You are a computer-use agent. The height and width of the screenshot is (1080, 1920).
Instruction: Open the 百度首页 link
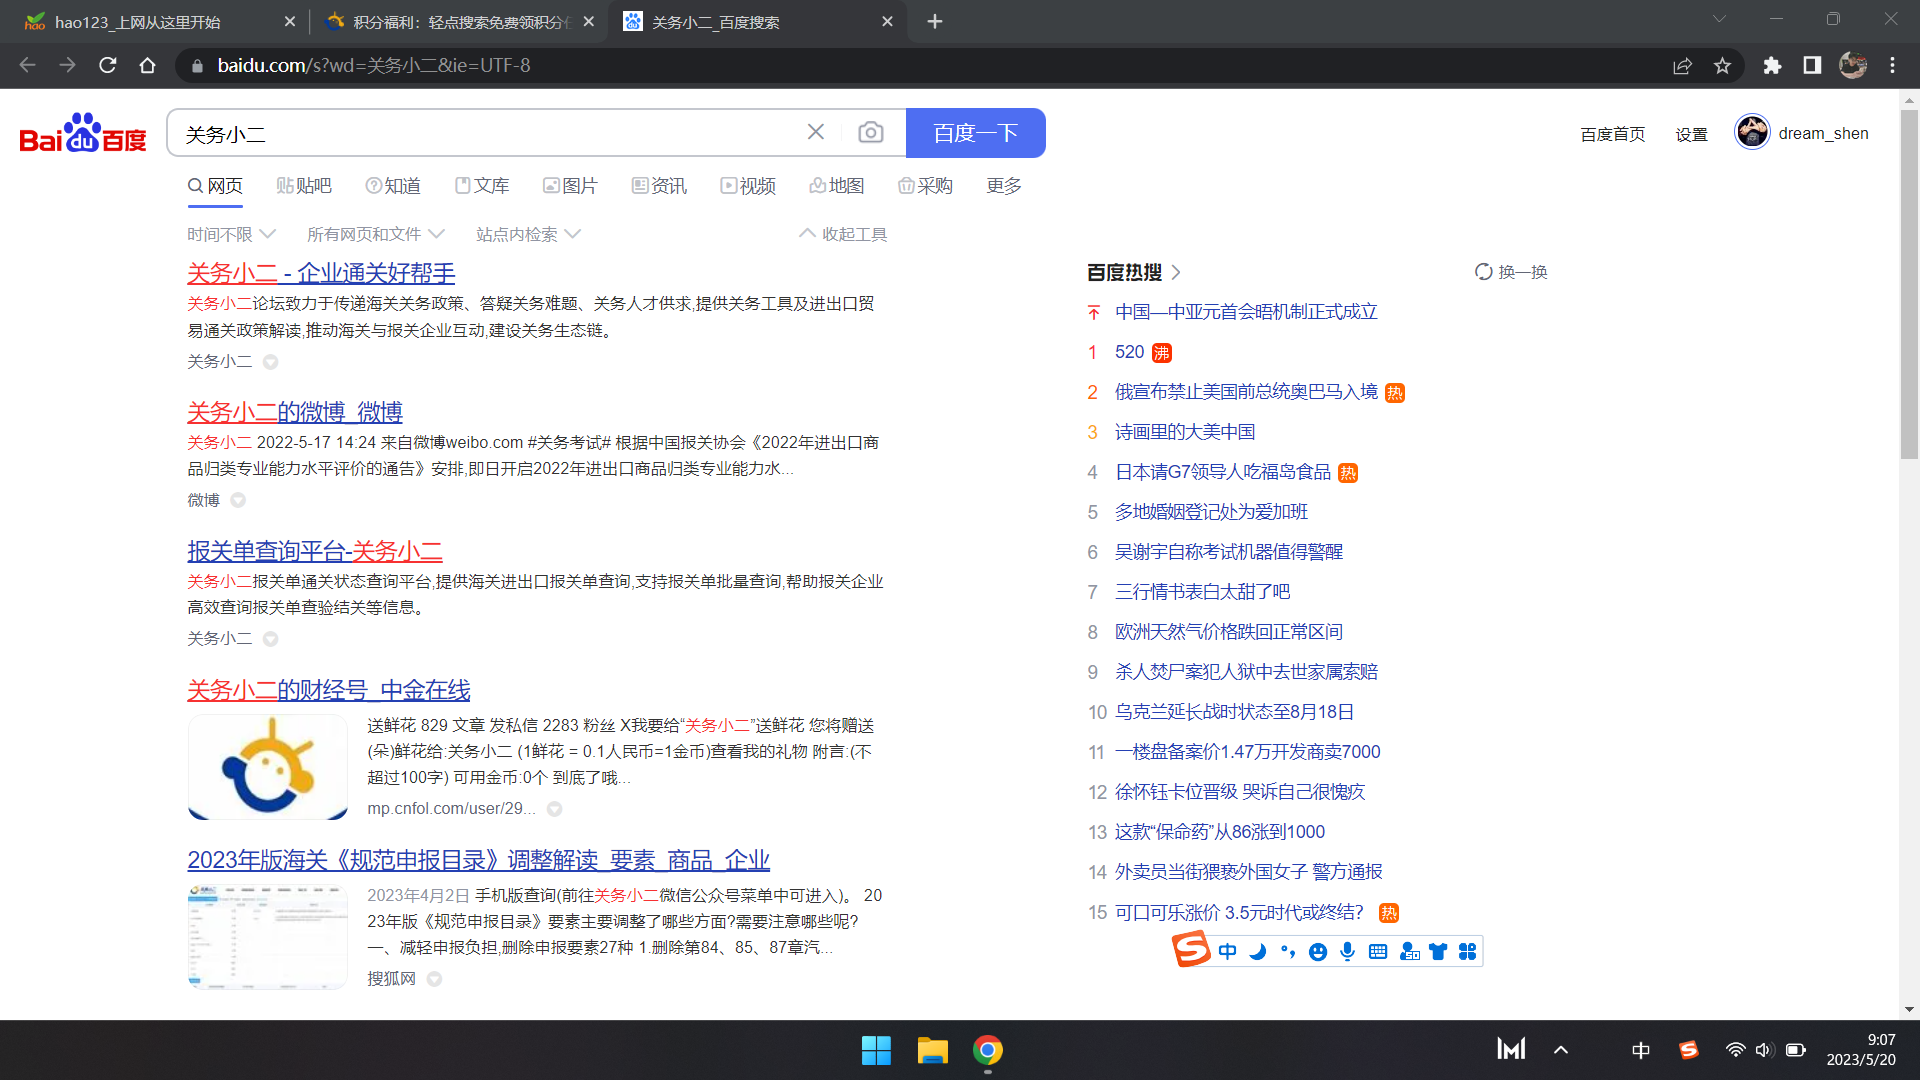pyautogui.click(x=1612, y=134)
